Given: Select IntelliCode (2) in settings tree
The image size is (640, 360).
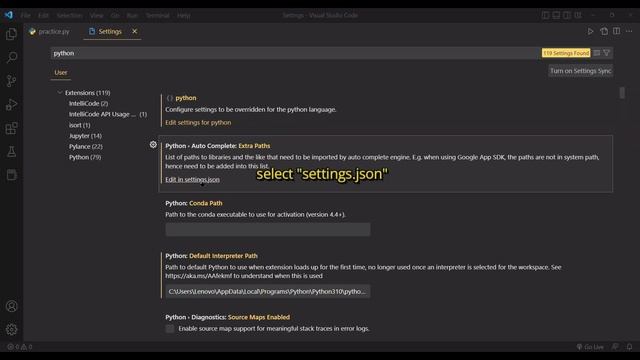Looking at the screenshot, I should (x=88, y=104).
